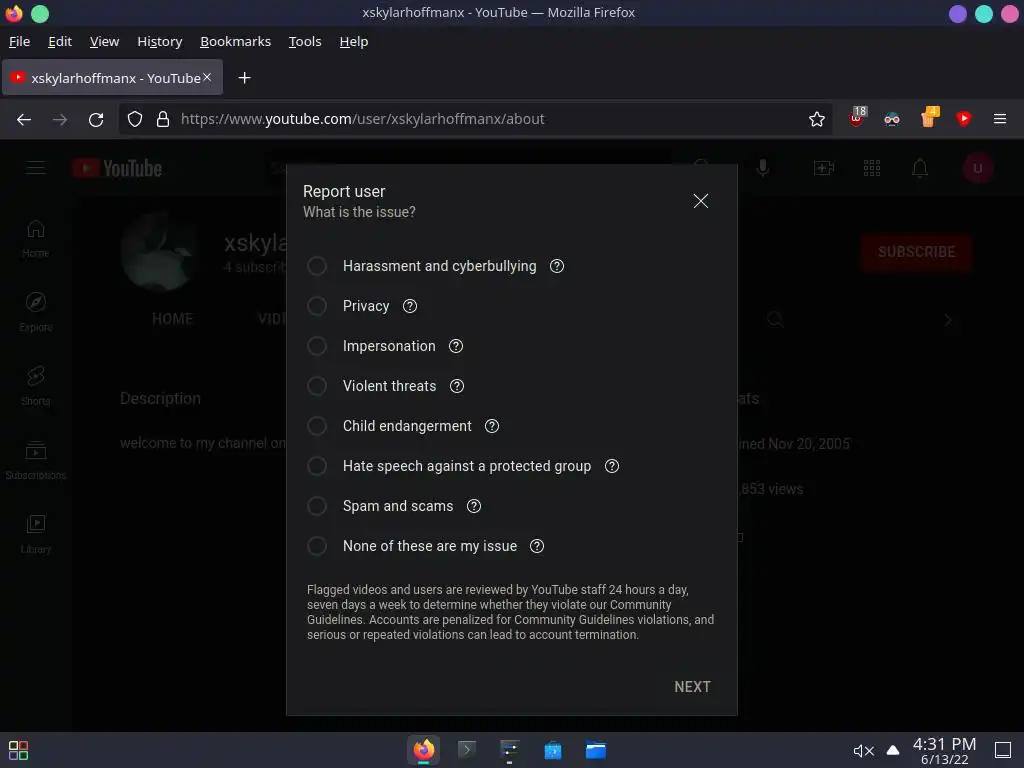The width and height of the screenshot is (1024, 768).
Task: Click the red YouTube extension icon
Action: pos(963,118)
